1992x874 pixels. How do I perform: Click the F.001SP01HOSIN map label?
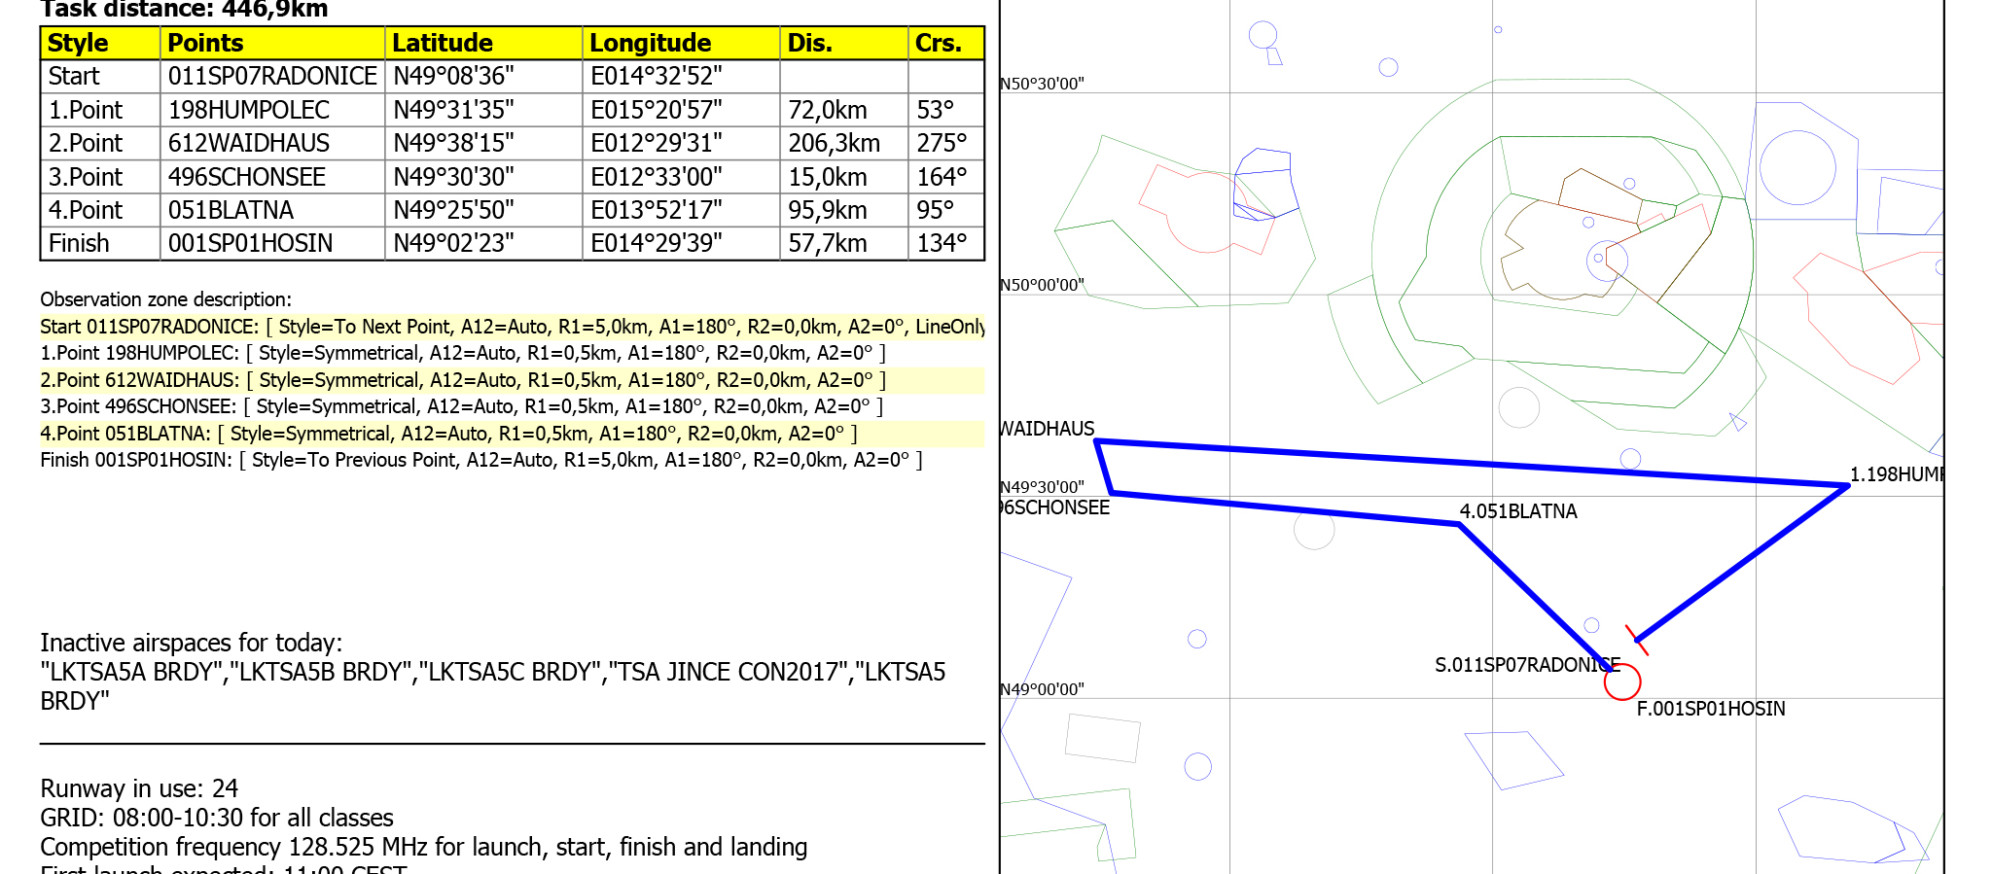coord(1710,709)
